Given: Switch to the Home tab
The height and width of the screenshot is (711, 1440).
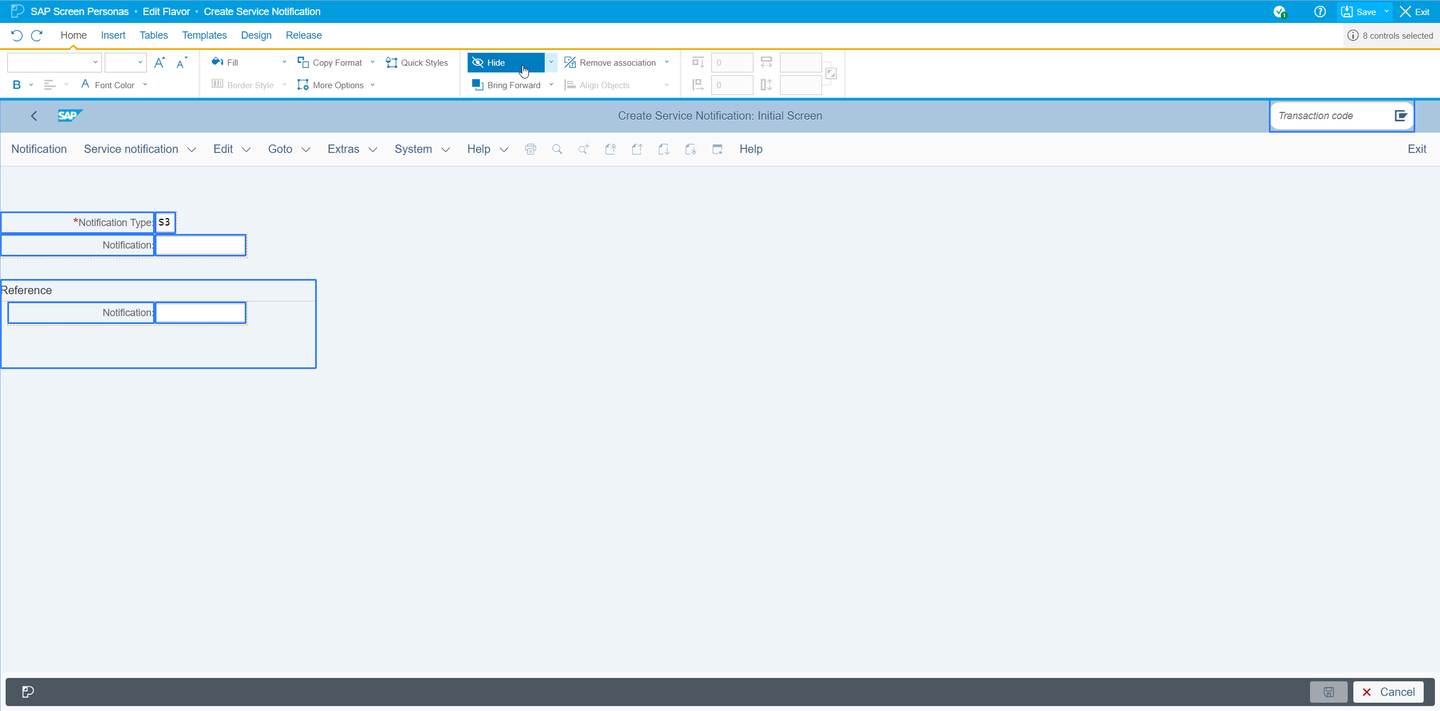Looking at the screenshot, I should (74, 35).
